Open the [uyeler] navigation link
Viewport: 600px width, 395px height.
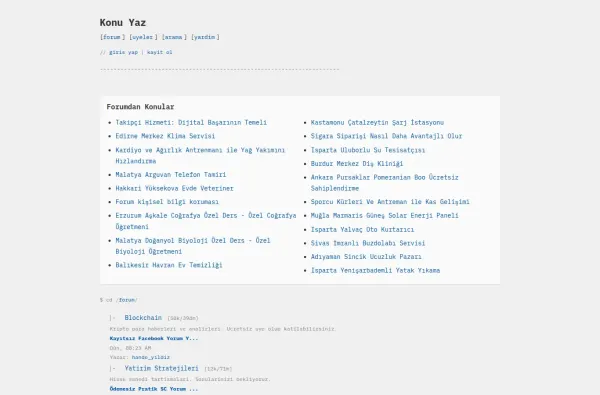point(143,37)
